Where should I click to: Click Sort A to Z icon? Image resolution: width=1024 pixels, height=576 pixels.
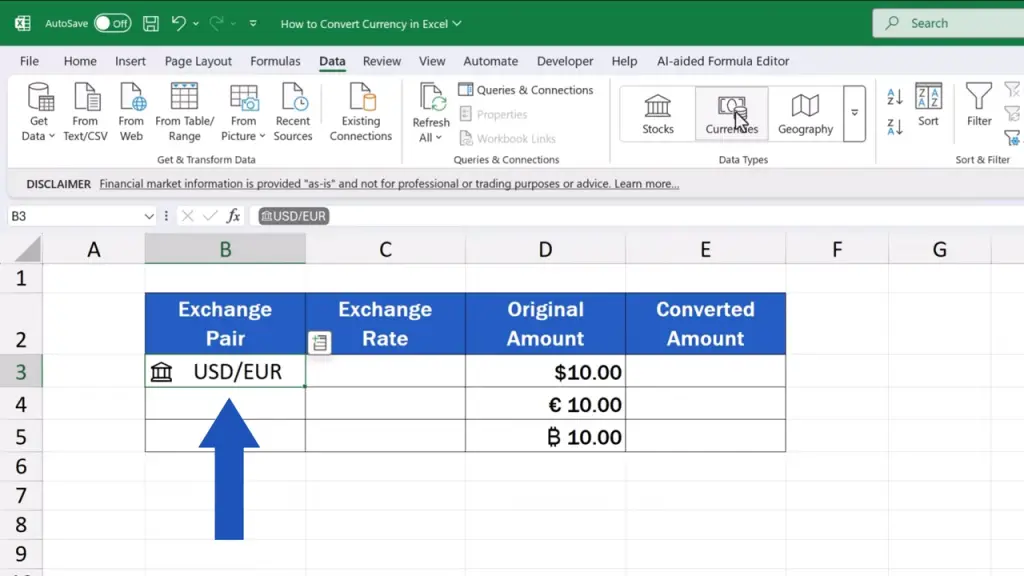[x=895, y=97]
